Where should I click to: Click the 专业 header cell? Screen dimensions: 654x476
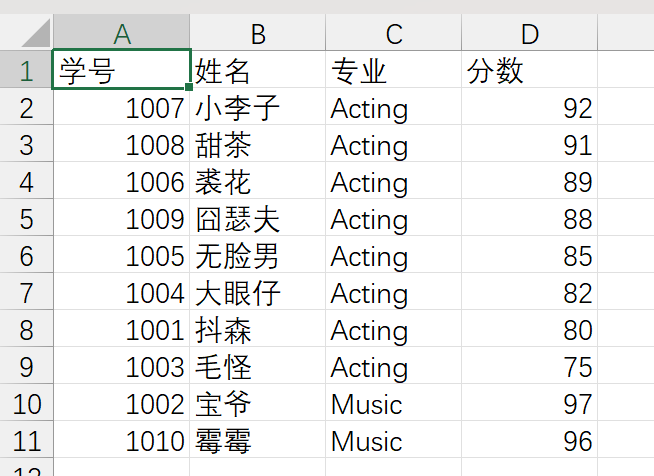point(394,71)
